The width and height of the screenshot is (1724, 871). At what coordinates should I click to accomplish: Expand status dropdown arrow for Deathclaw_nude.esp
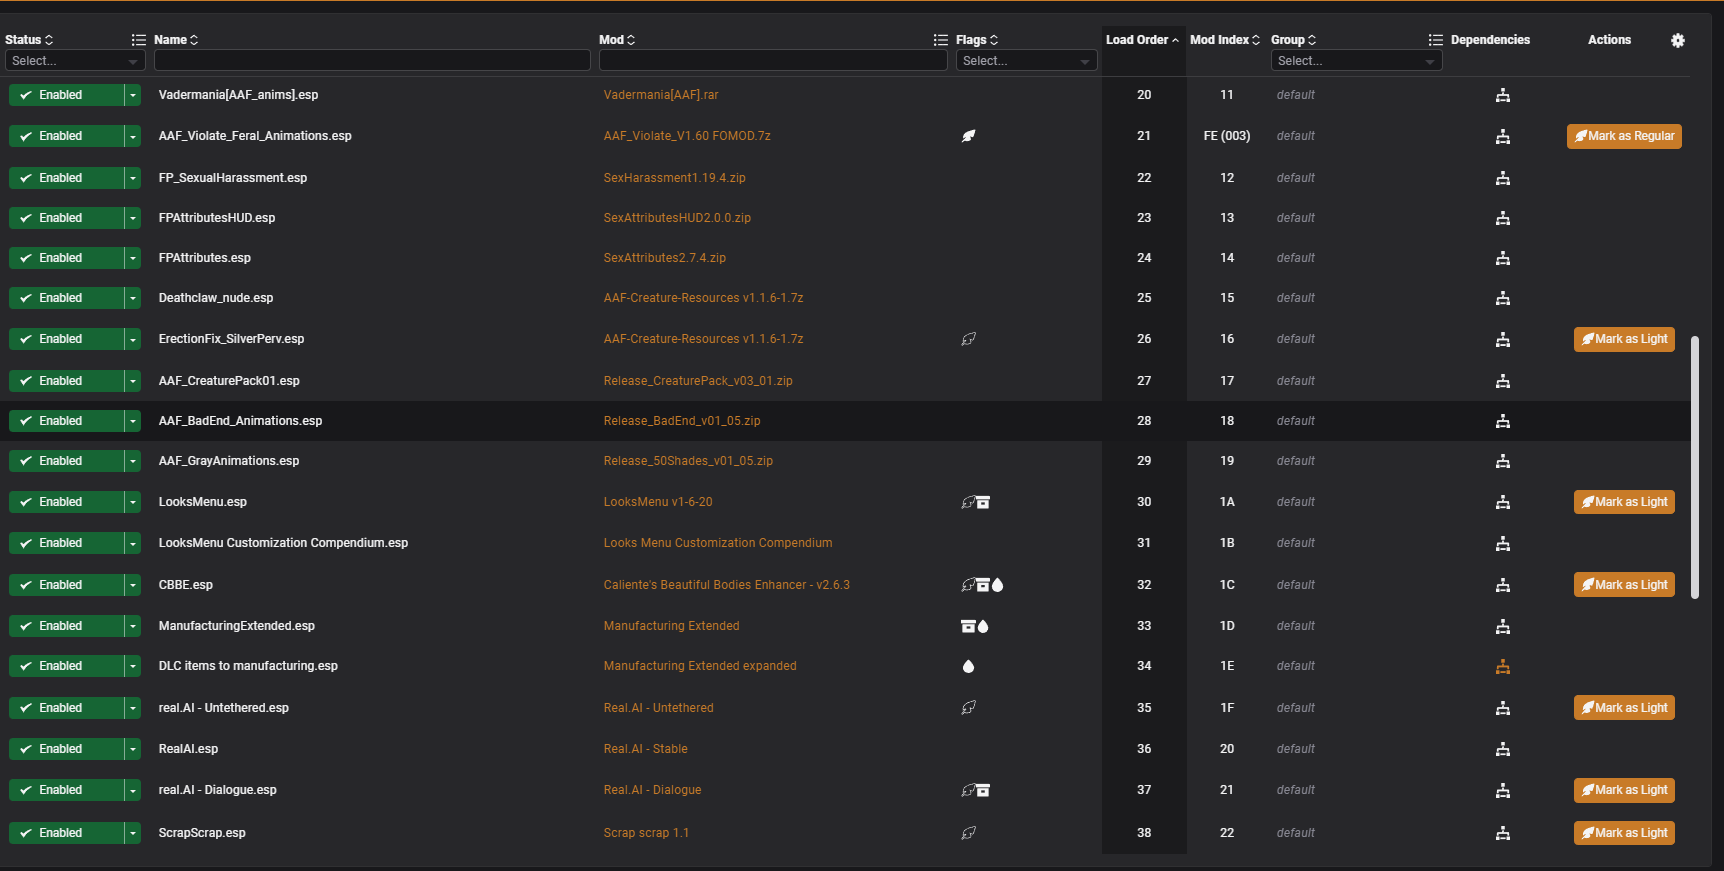click(133, 298)
